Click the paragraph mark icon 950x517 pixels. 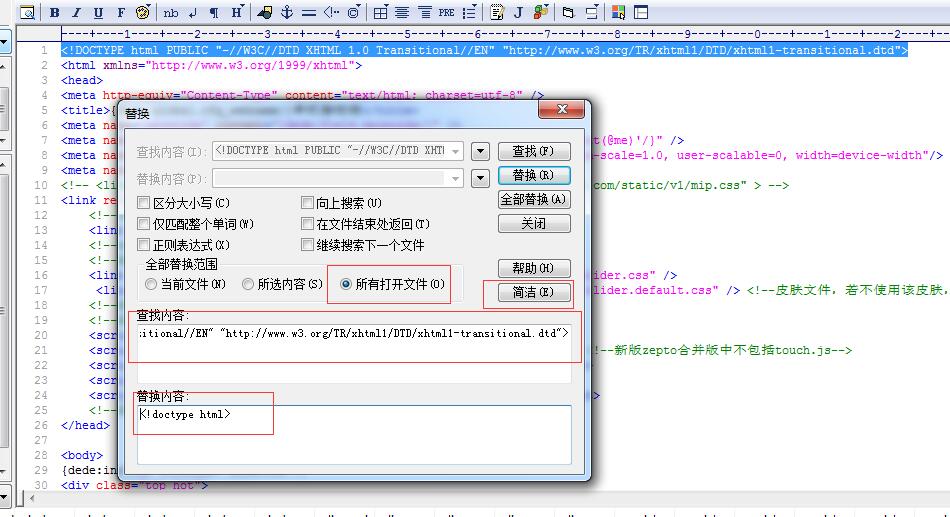213,13
